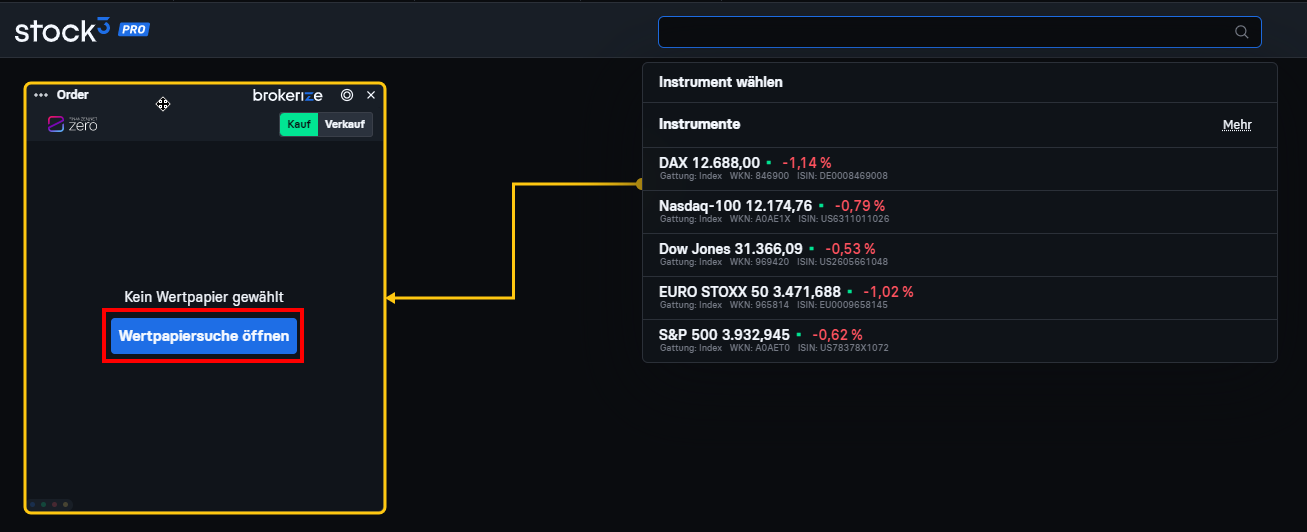Click the Nasdaq-100 ISIN US6311011026
The image size is (1307, 532).
(844, 219)
